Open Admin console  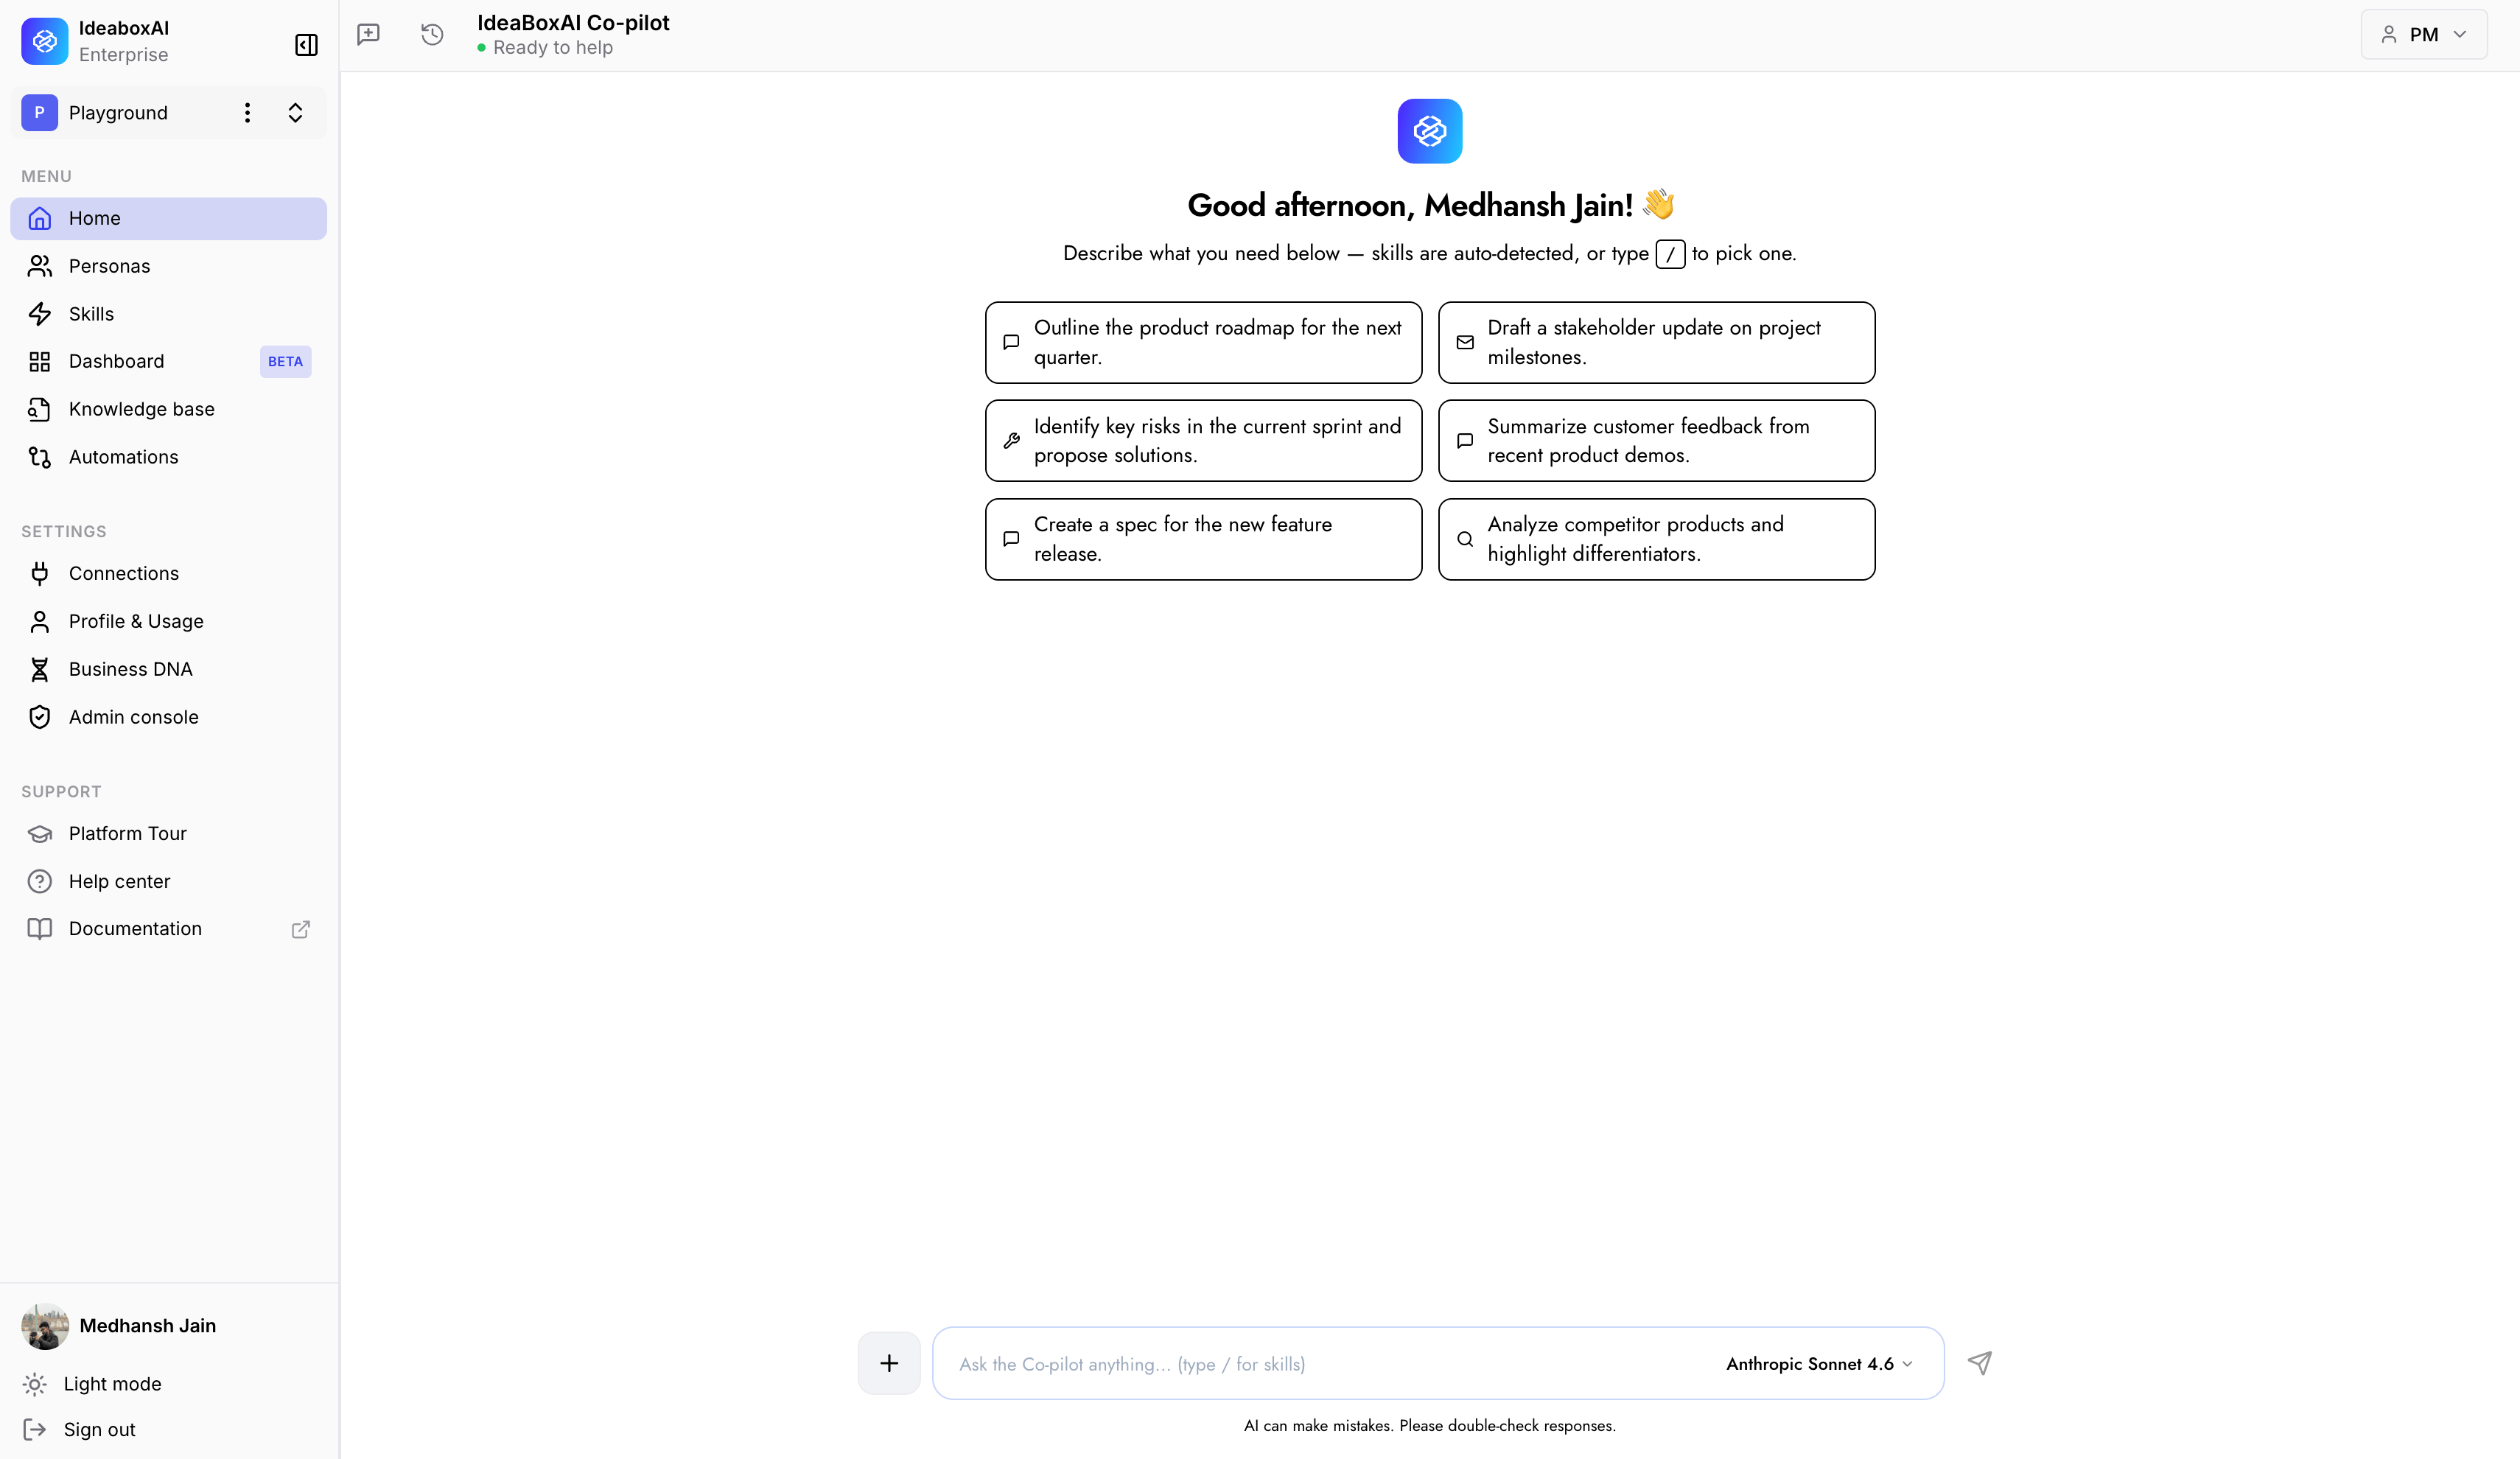click(169, 717)
